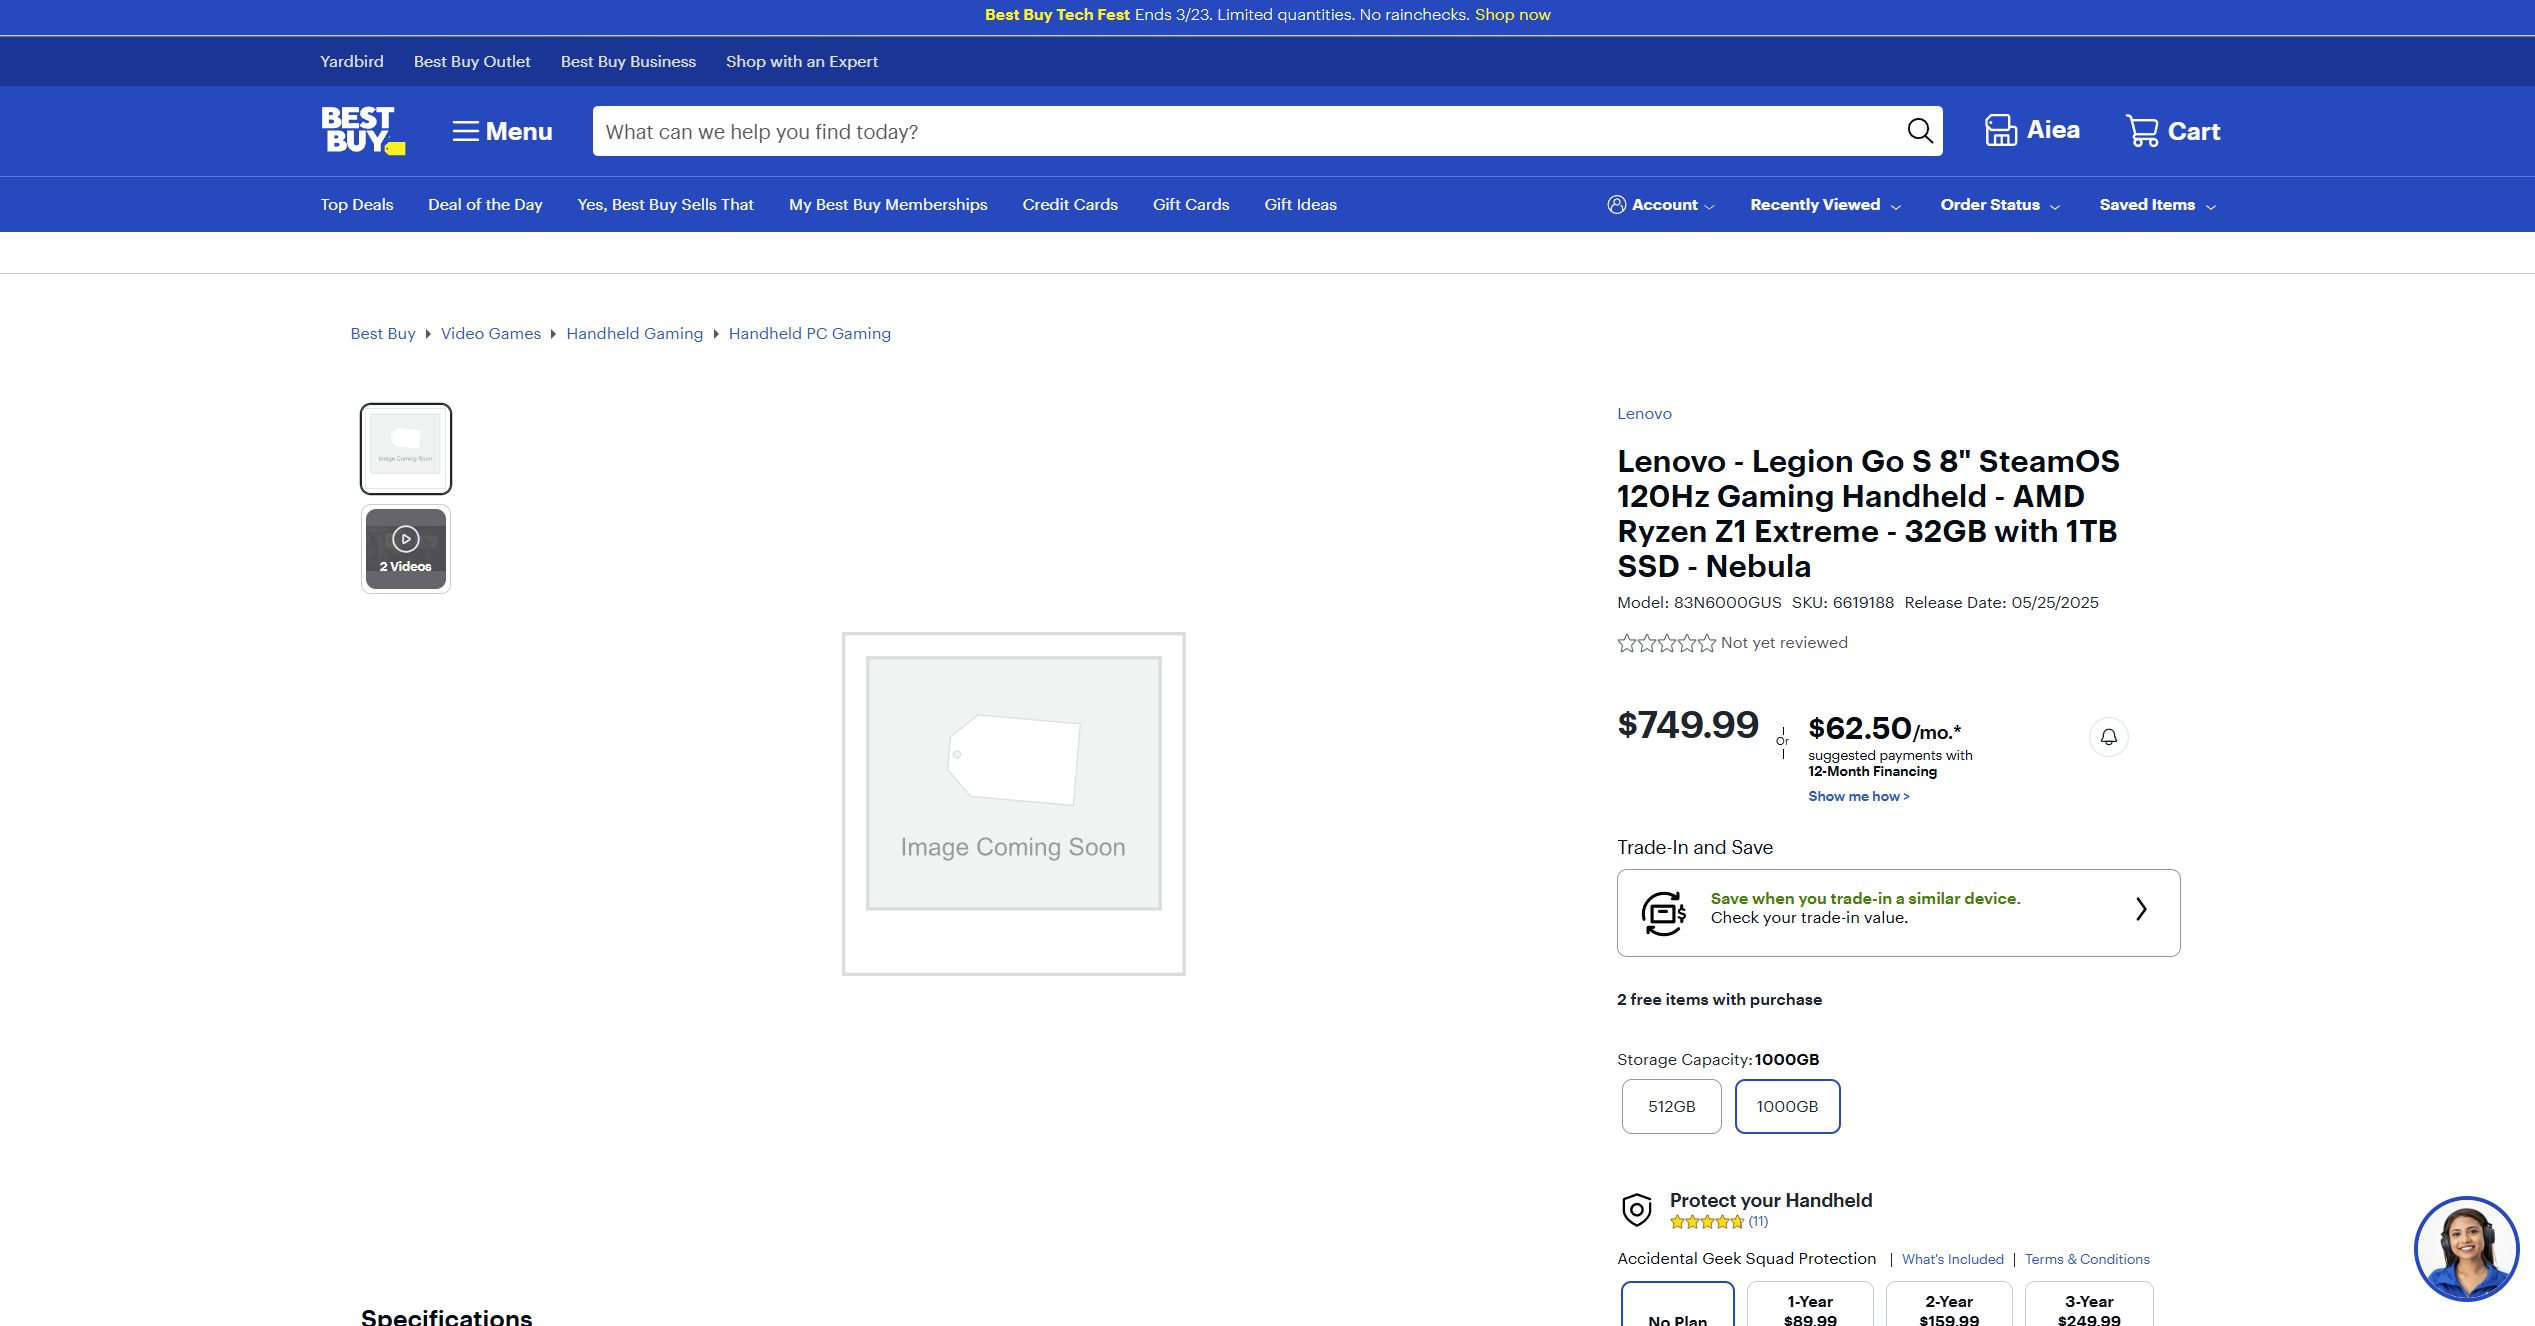Open the hamburger Menu
The width and height of the screenshot is (2535, 1326).
click(501, 131)
